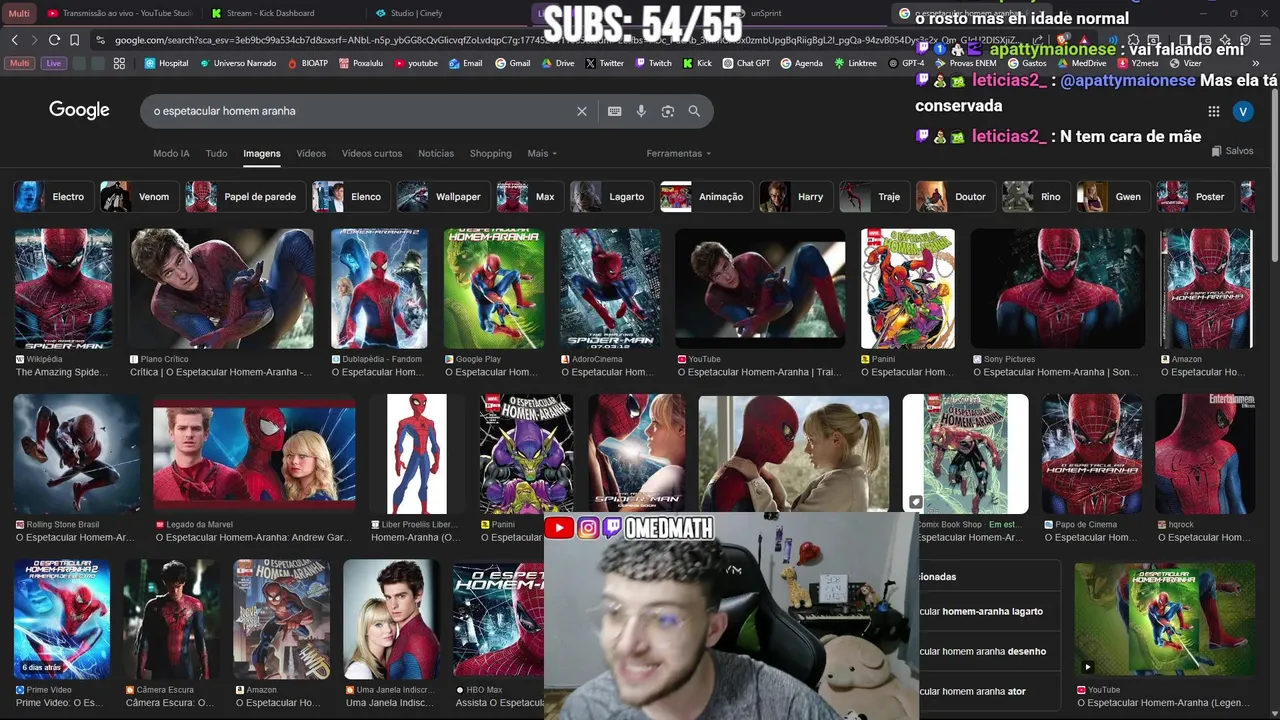
Task: Open the Plano Crítico image result
Action: [x=221, y=289]
